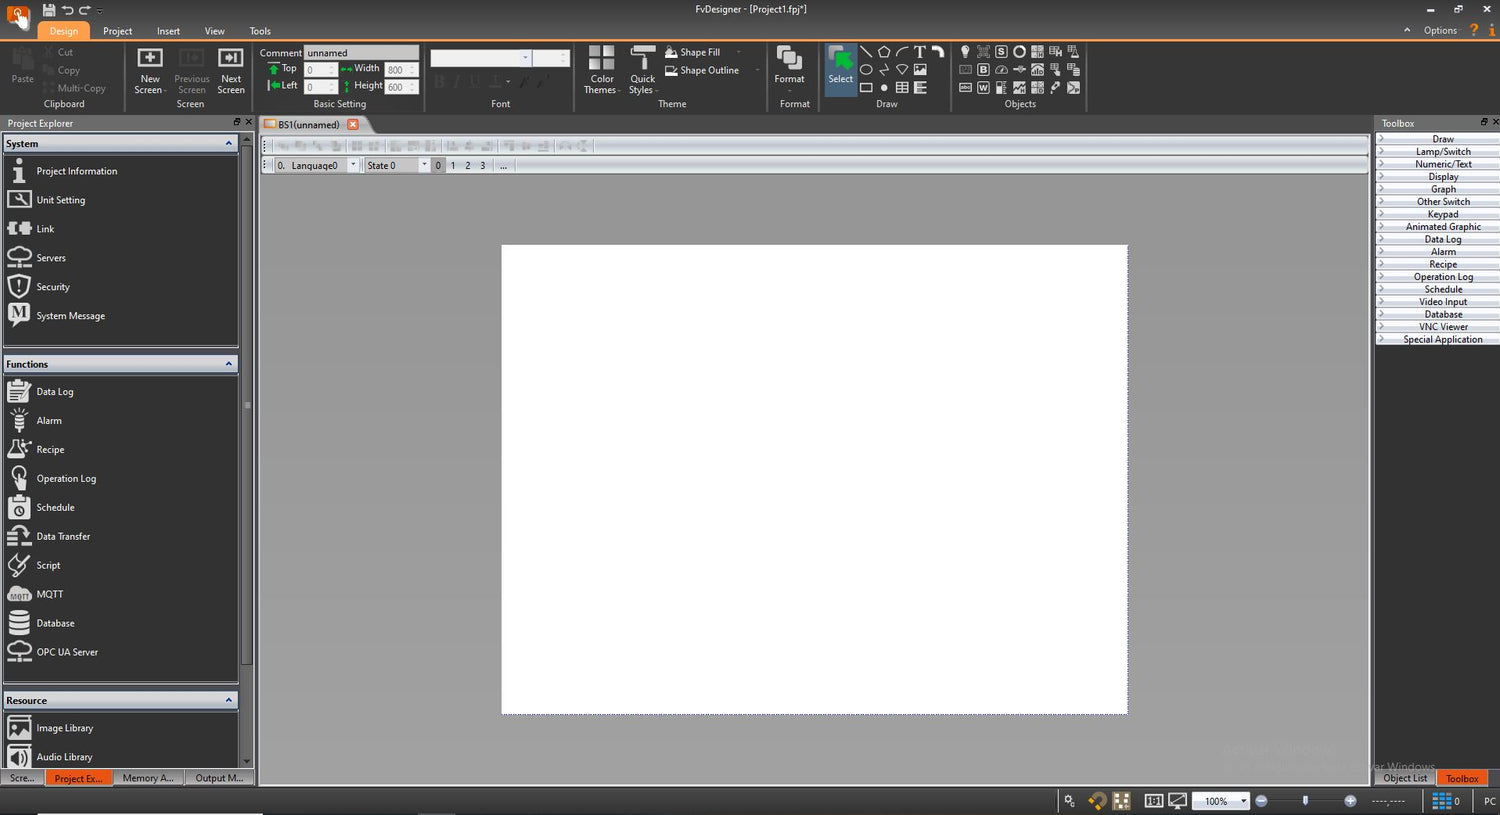Select the Table draw tool
The height and width of the screenshot is (815, 1500).
click(x=902, y=88)
